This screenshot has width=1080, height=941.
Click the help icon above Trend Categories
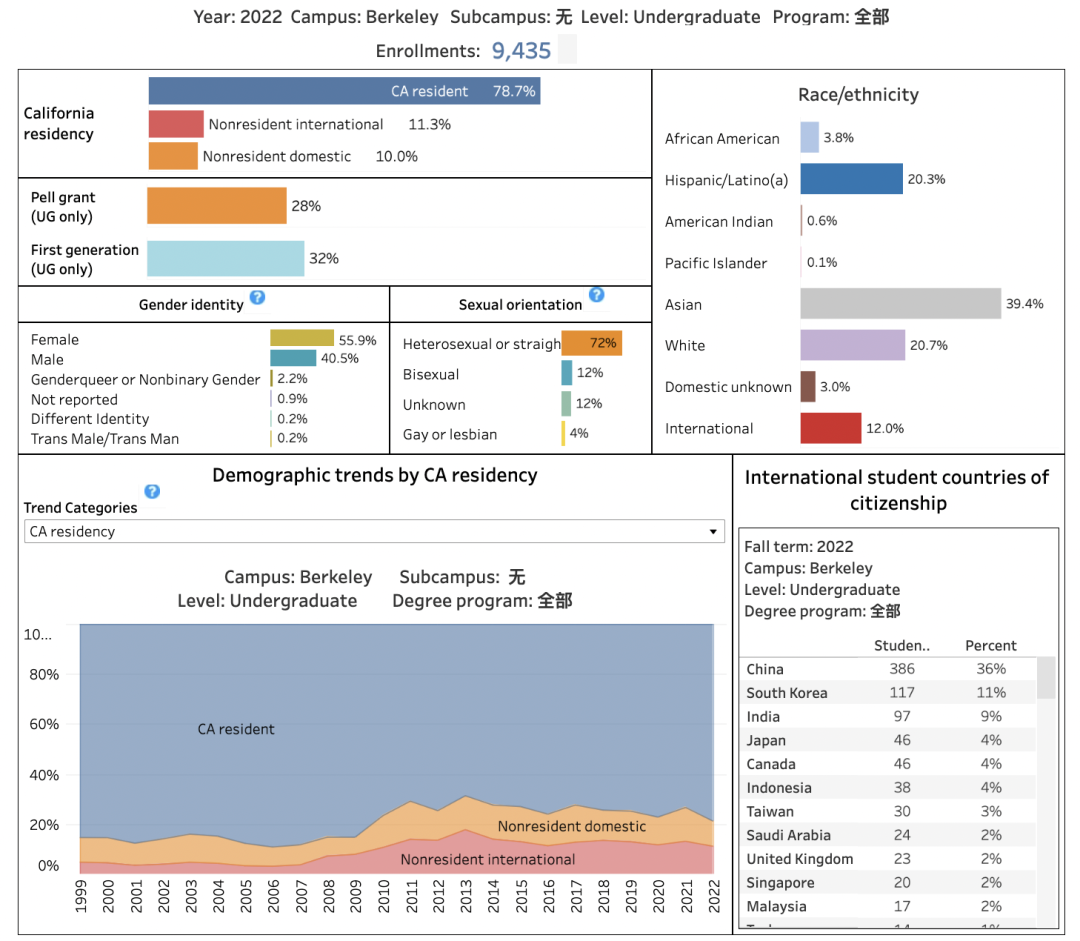tap(152, 491)
